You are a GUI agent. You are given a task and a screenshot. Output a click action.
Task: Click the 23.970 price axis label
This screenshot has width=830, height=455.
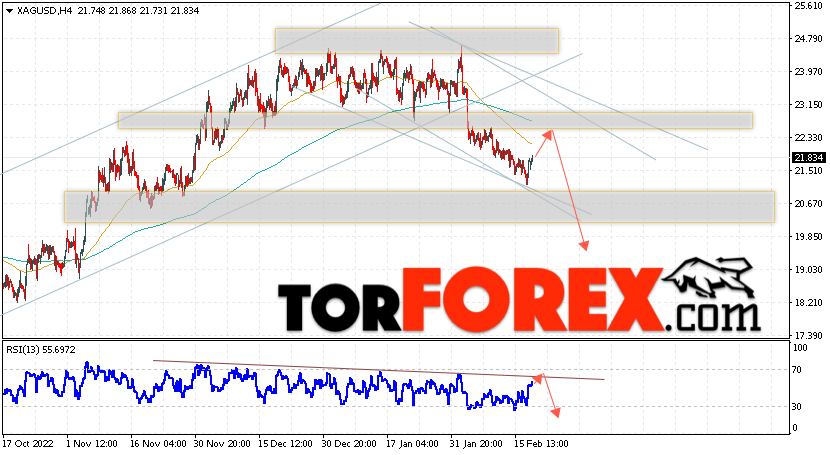coord(809,72)
